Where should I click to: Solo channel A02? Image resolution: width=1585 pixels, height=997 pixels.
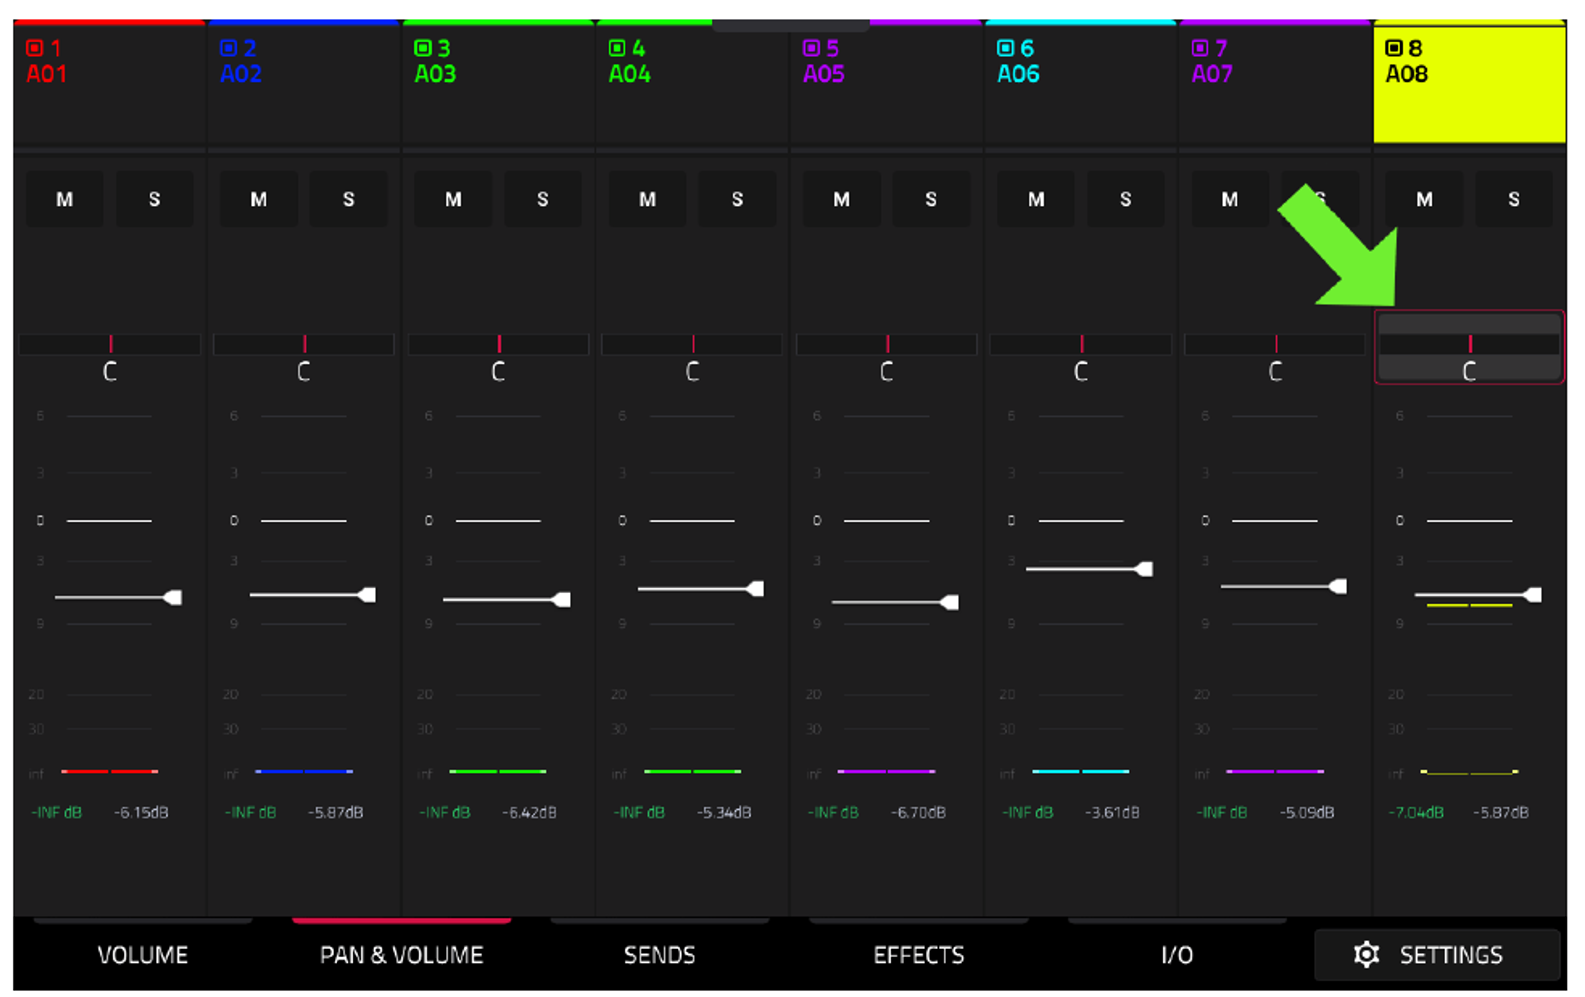(348, 199)
